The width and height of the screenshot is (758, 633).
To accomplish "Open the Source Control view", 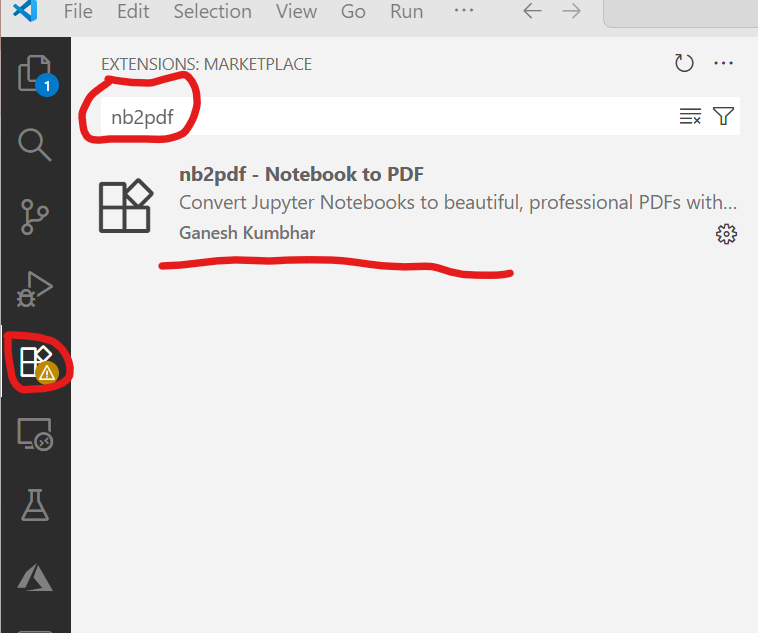I will (x=35, y=217).
